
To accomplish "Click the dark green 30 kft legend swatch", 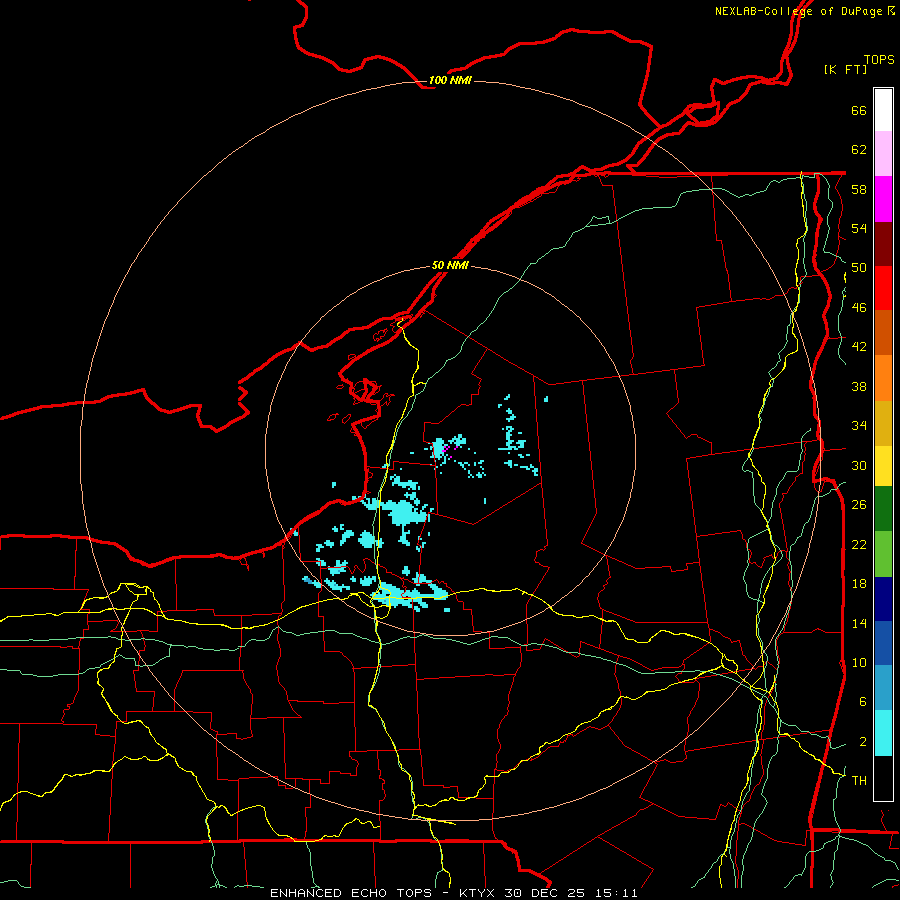I will 883,509.
